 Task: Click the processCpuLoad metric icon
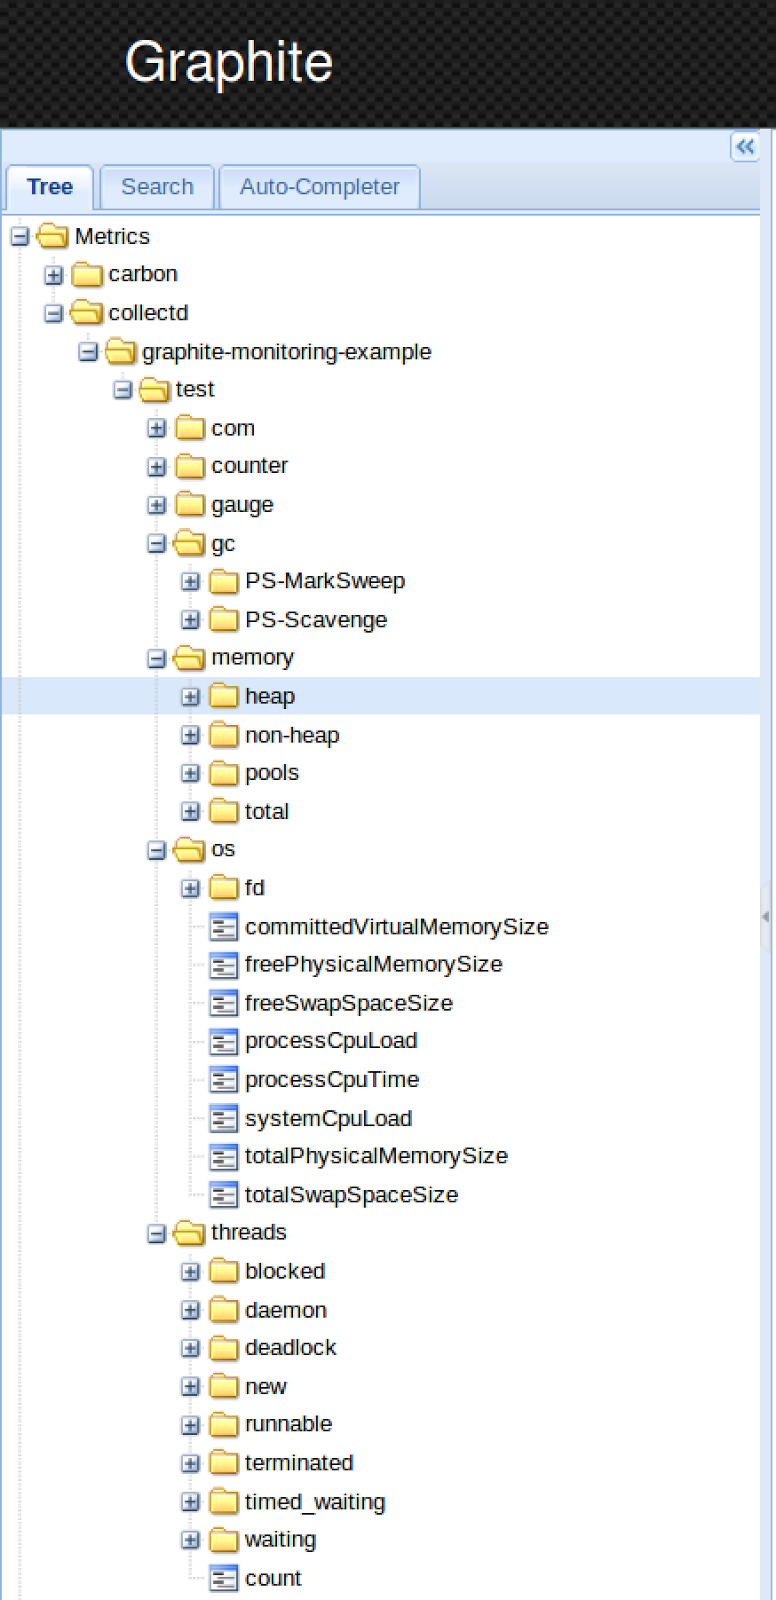224,1042
